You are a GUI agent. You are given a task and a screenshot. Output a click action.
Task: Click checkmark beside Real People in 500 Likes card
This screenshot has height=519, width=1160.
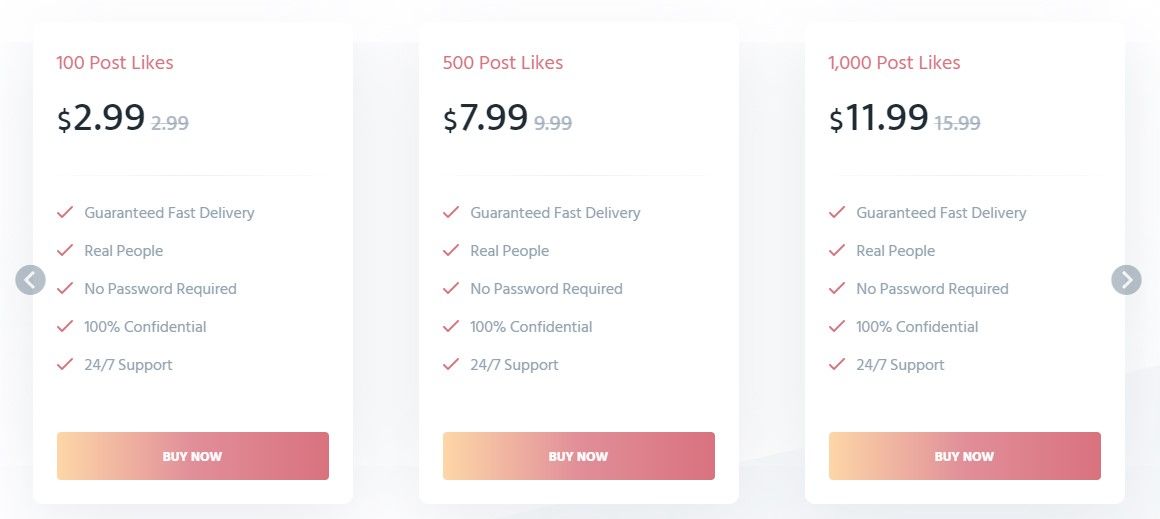(451, 251)
